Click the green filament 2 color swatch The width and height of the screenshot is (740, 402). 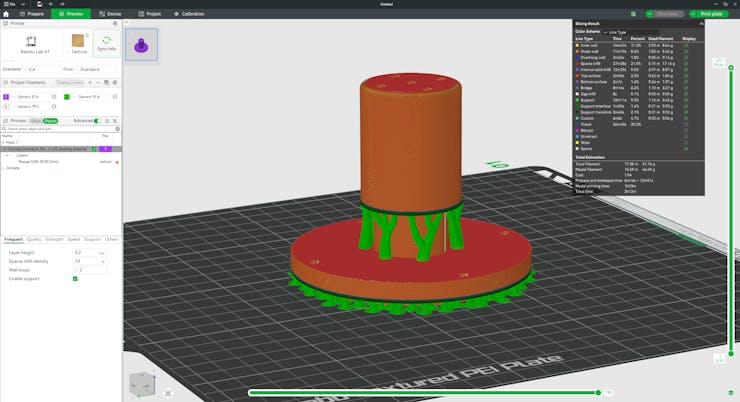coord(67,97)
